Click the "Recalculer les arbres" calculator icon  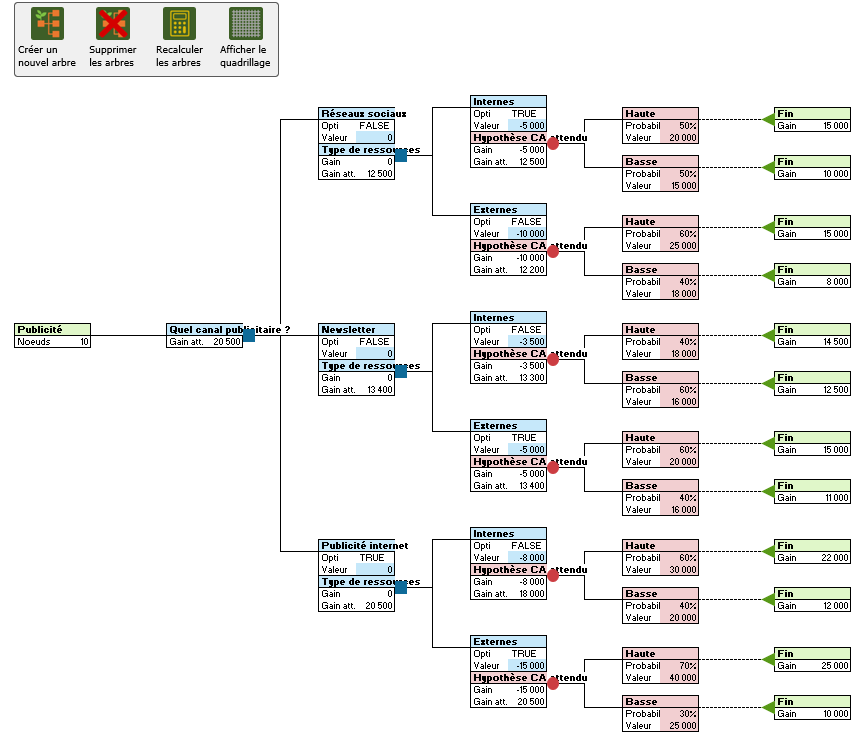click(x=178, y=22)
